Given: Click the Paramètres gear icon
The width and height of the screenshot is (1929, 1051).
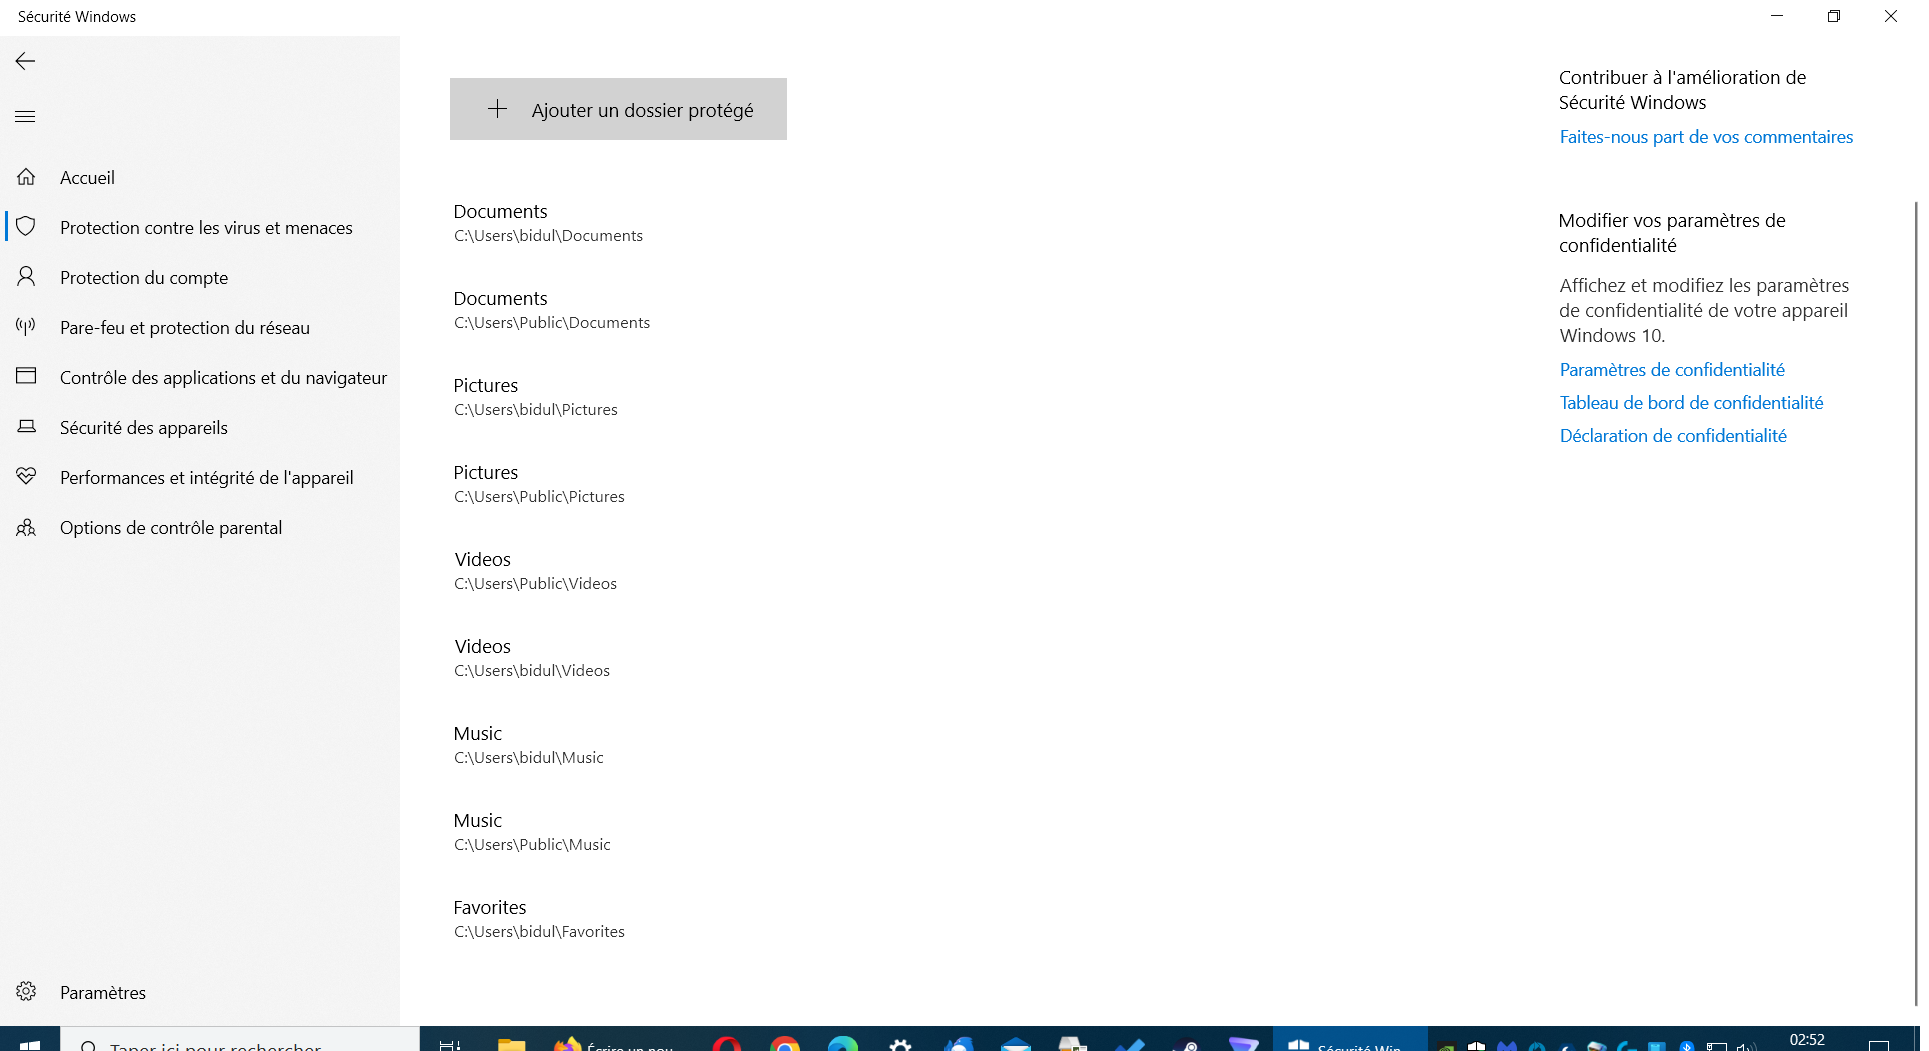Looking at the screenshot, I should (x=26, y=992).
